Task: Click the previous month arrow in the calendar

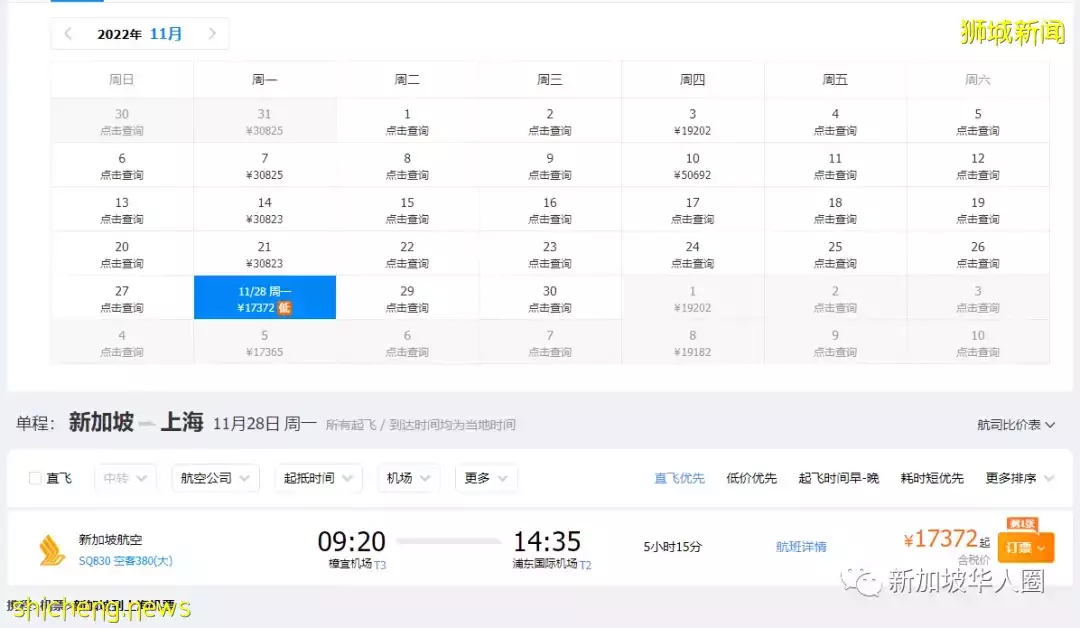Action: click(67, 33)
